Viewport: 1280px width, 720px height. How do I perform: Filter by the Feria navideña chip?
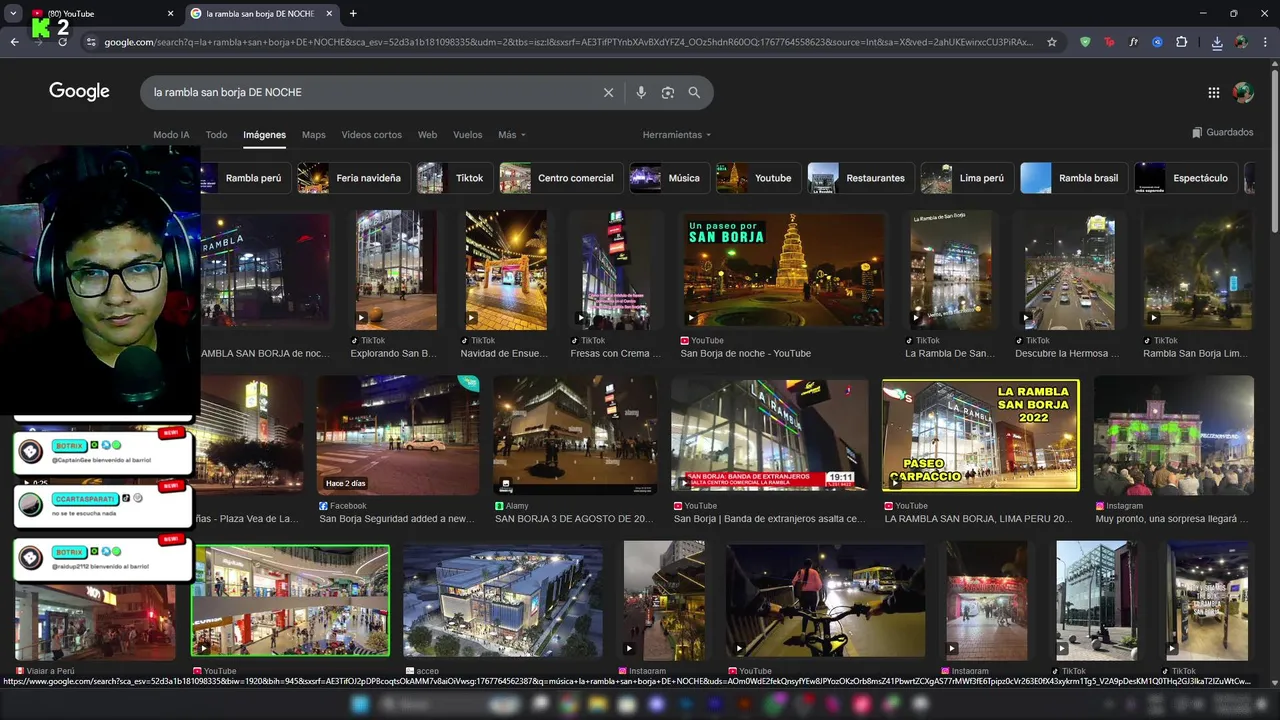tap(354, 178)
